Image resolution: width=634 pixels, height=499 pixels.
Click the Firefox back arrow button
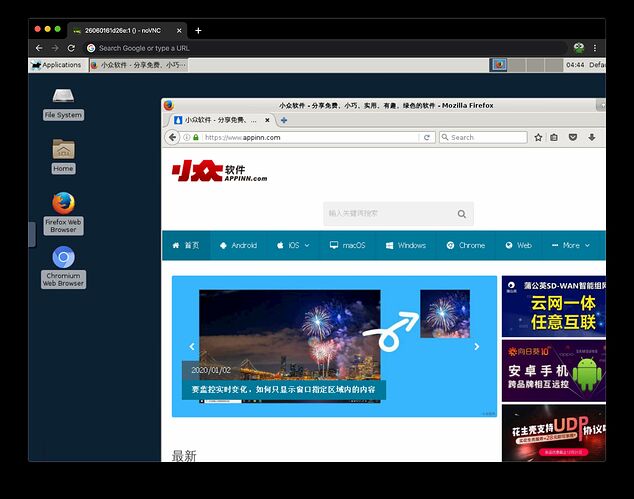pos(172,137)
